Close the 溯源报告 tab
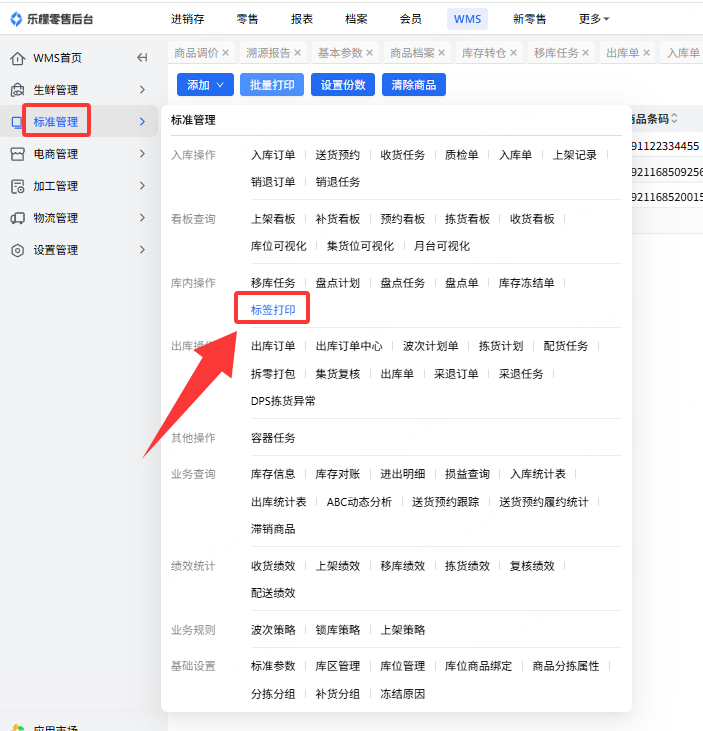The height and width of the screenshot is (731, 703). point(297,53)
